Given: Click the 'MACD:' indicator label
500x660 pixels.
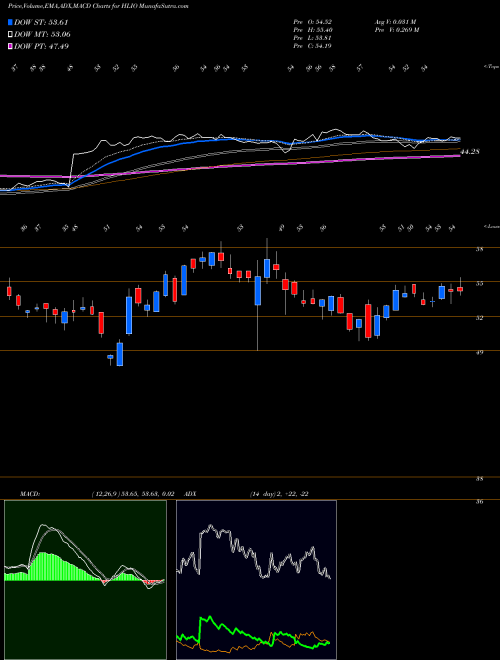Looking at the screenshot, I should tap(29, 494).
